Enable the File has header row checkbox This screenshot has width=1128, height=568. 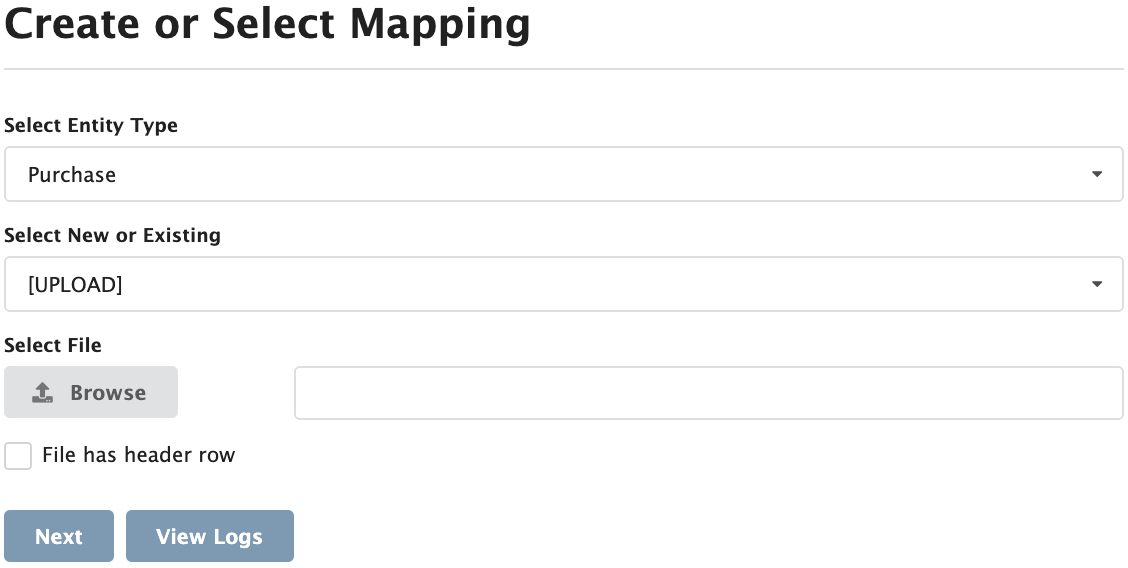click(18, 456)
